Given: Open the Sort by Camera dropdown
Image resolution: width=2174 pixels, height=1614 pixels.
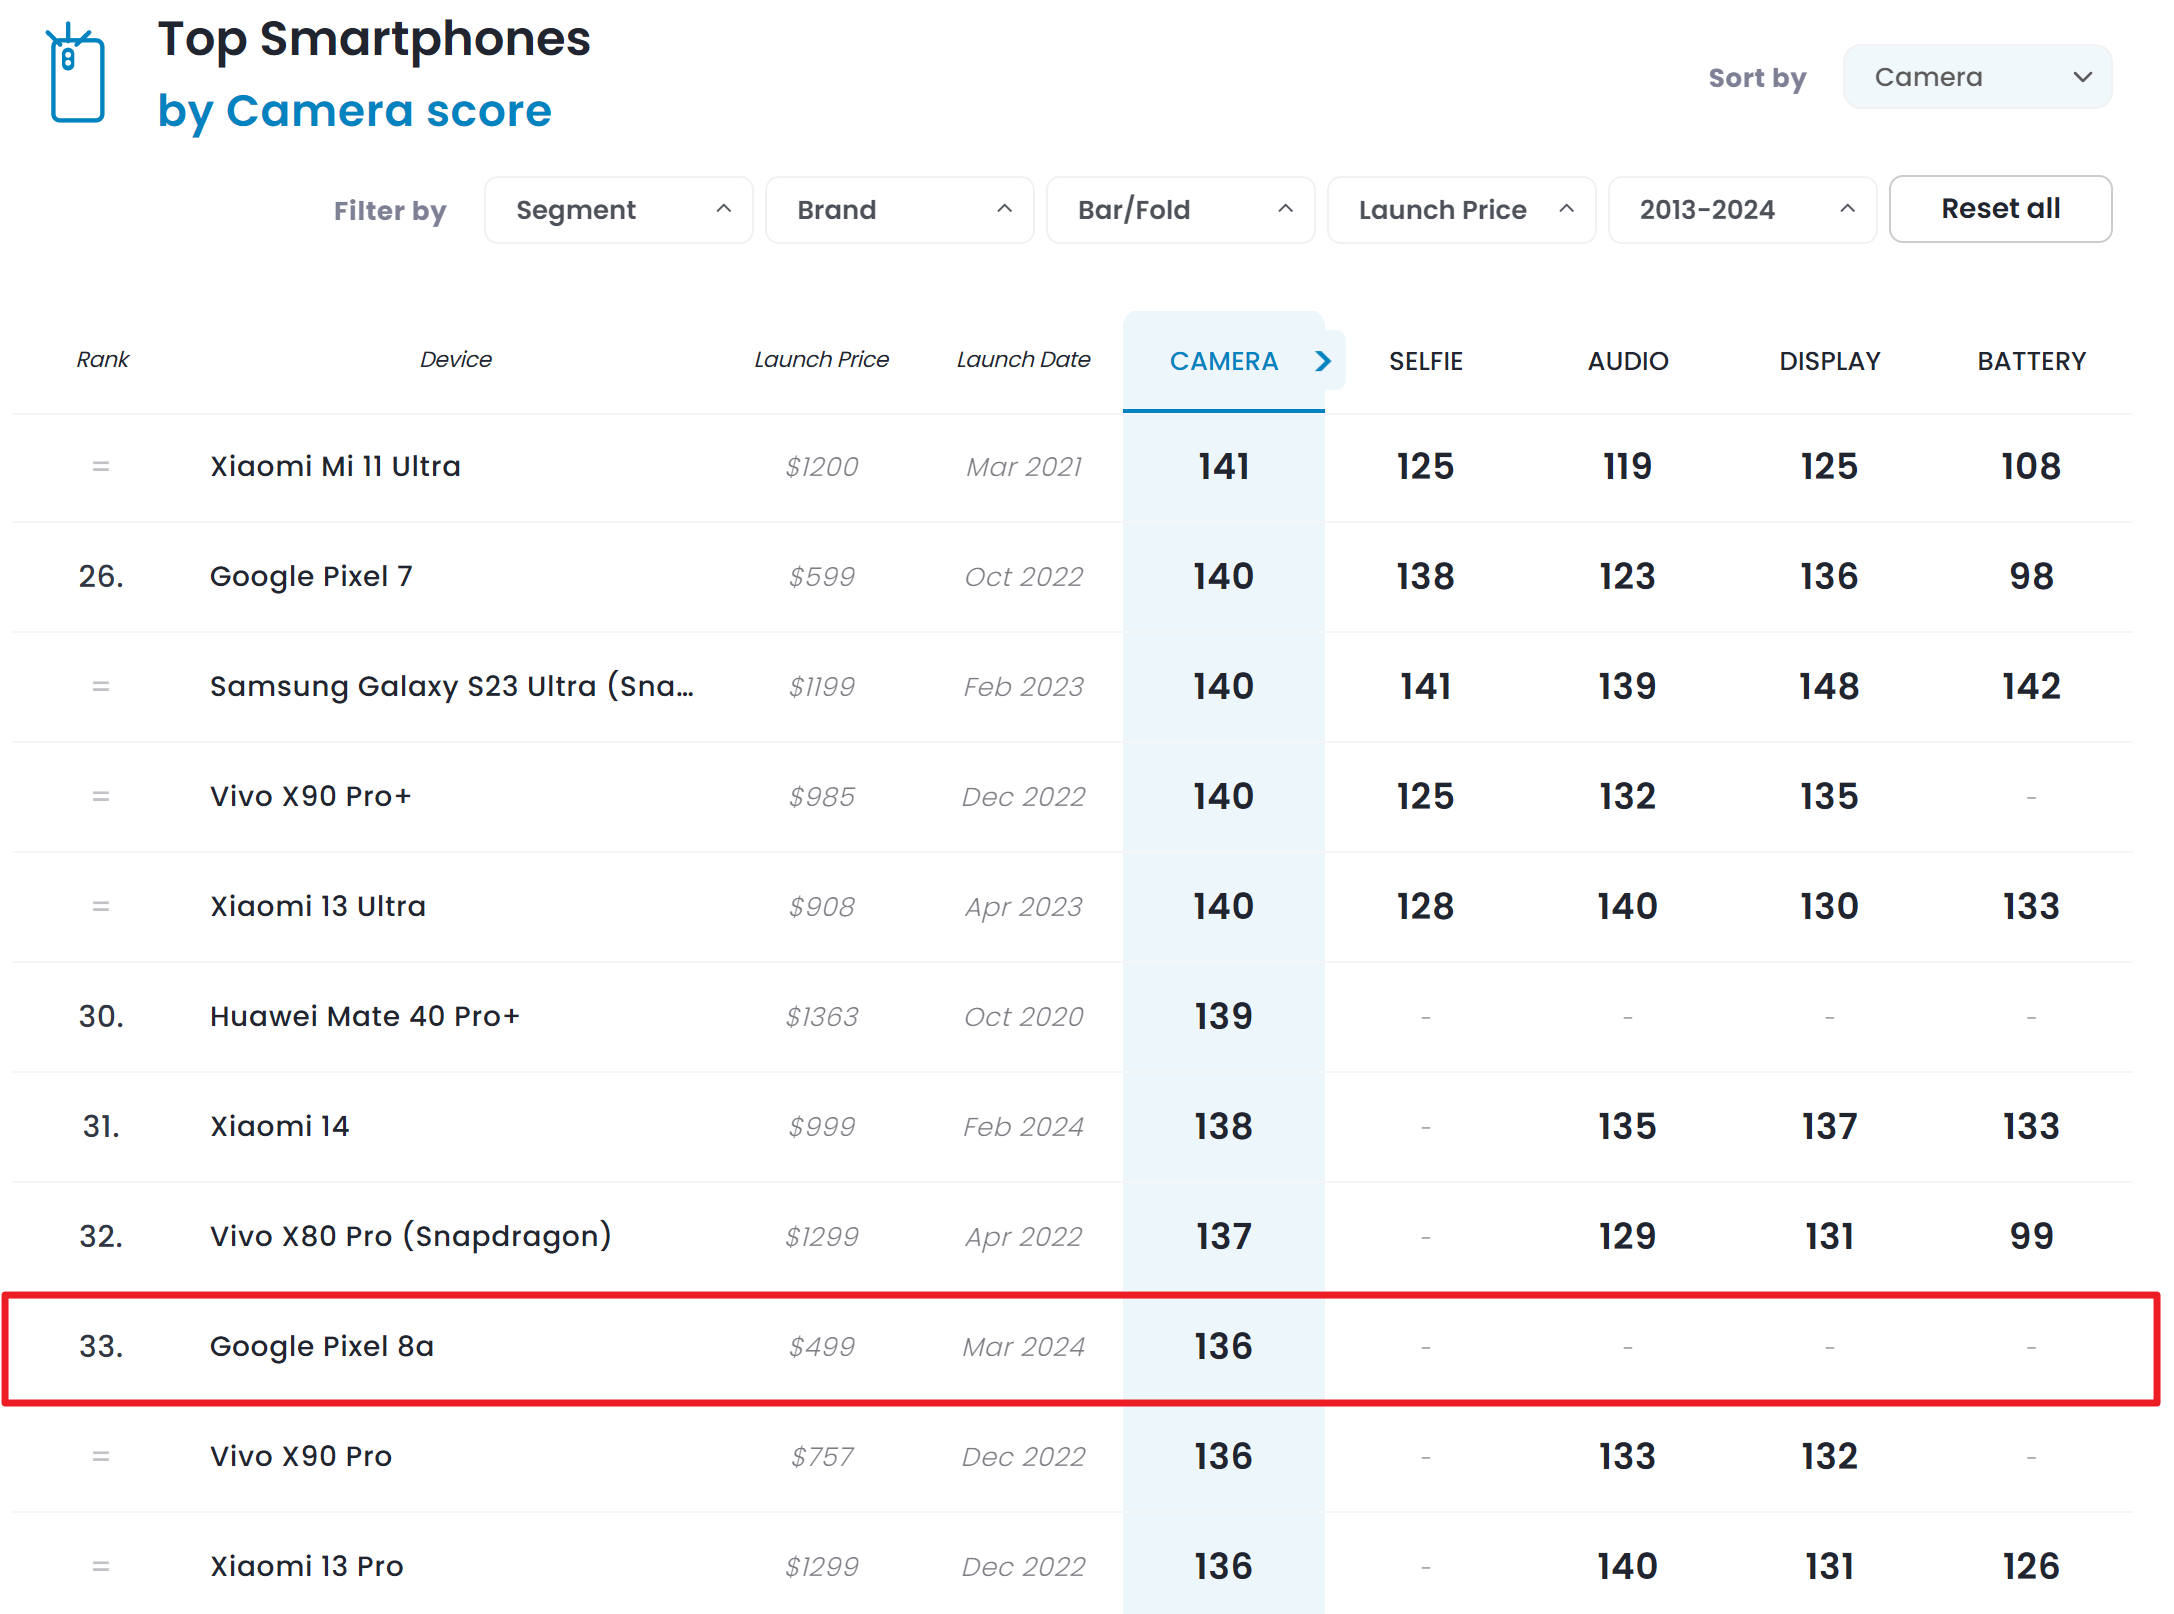Looking at the screenshot, I should pos(1976,77).
